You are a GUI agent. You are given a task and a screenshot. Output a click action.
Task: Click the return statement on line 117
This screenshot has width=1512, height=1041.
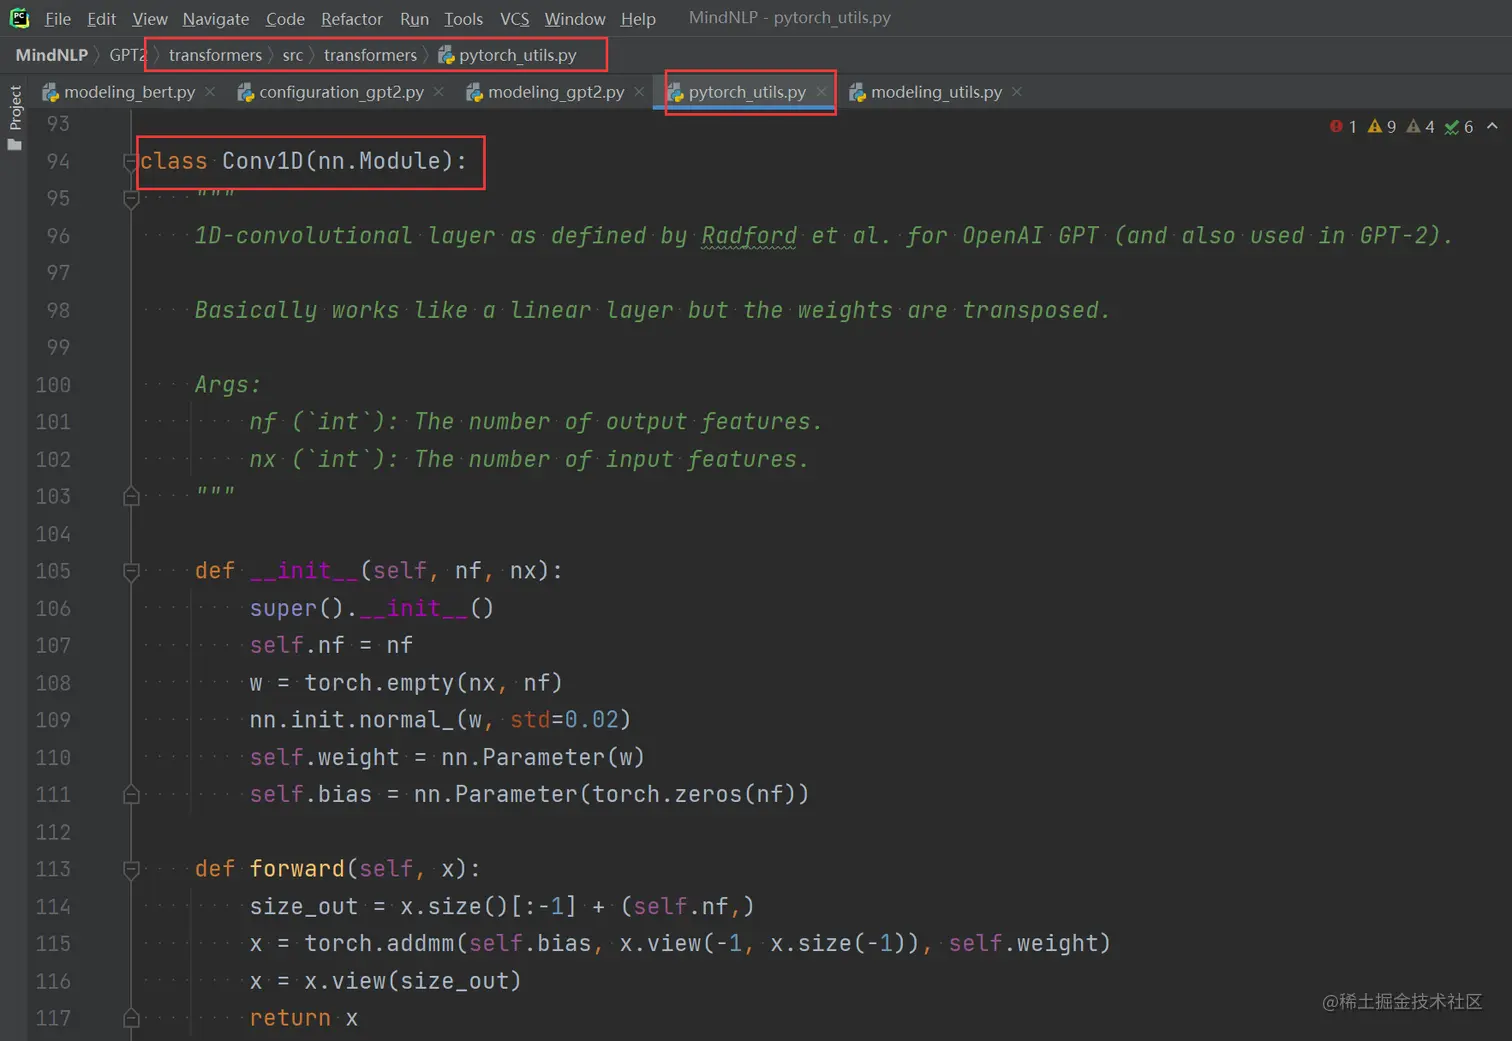(x=290, y=1018)
